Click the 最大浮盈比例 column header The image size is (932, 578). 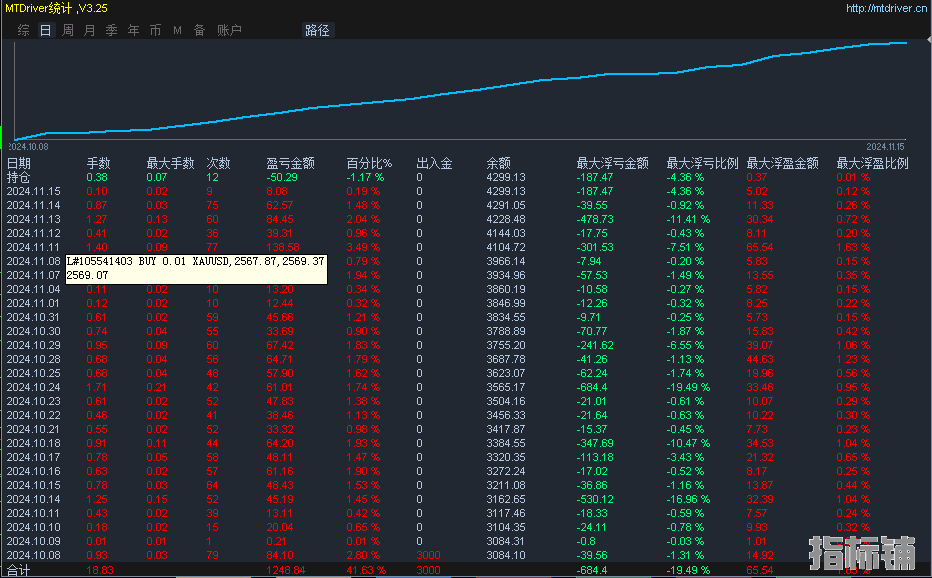tap(873, 164)
